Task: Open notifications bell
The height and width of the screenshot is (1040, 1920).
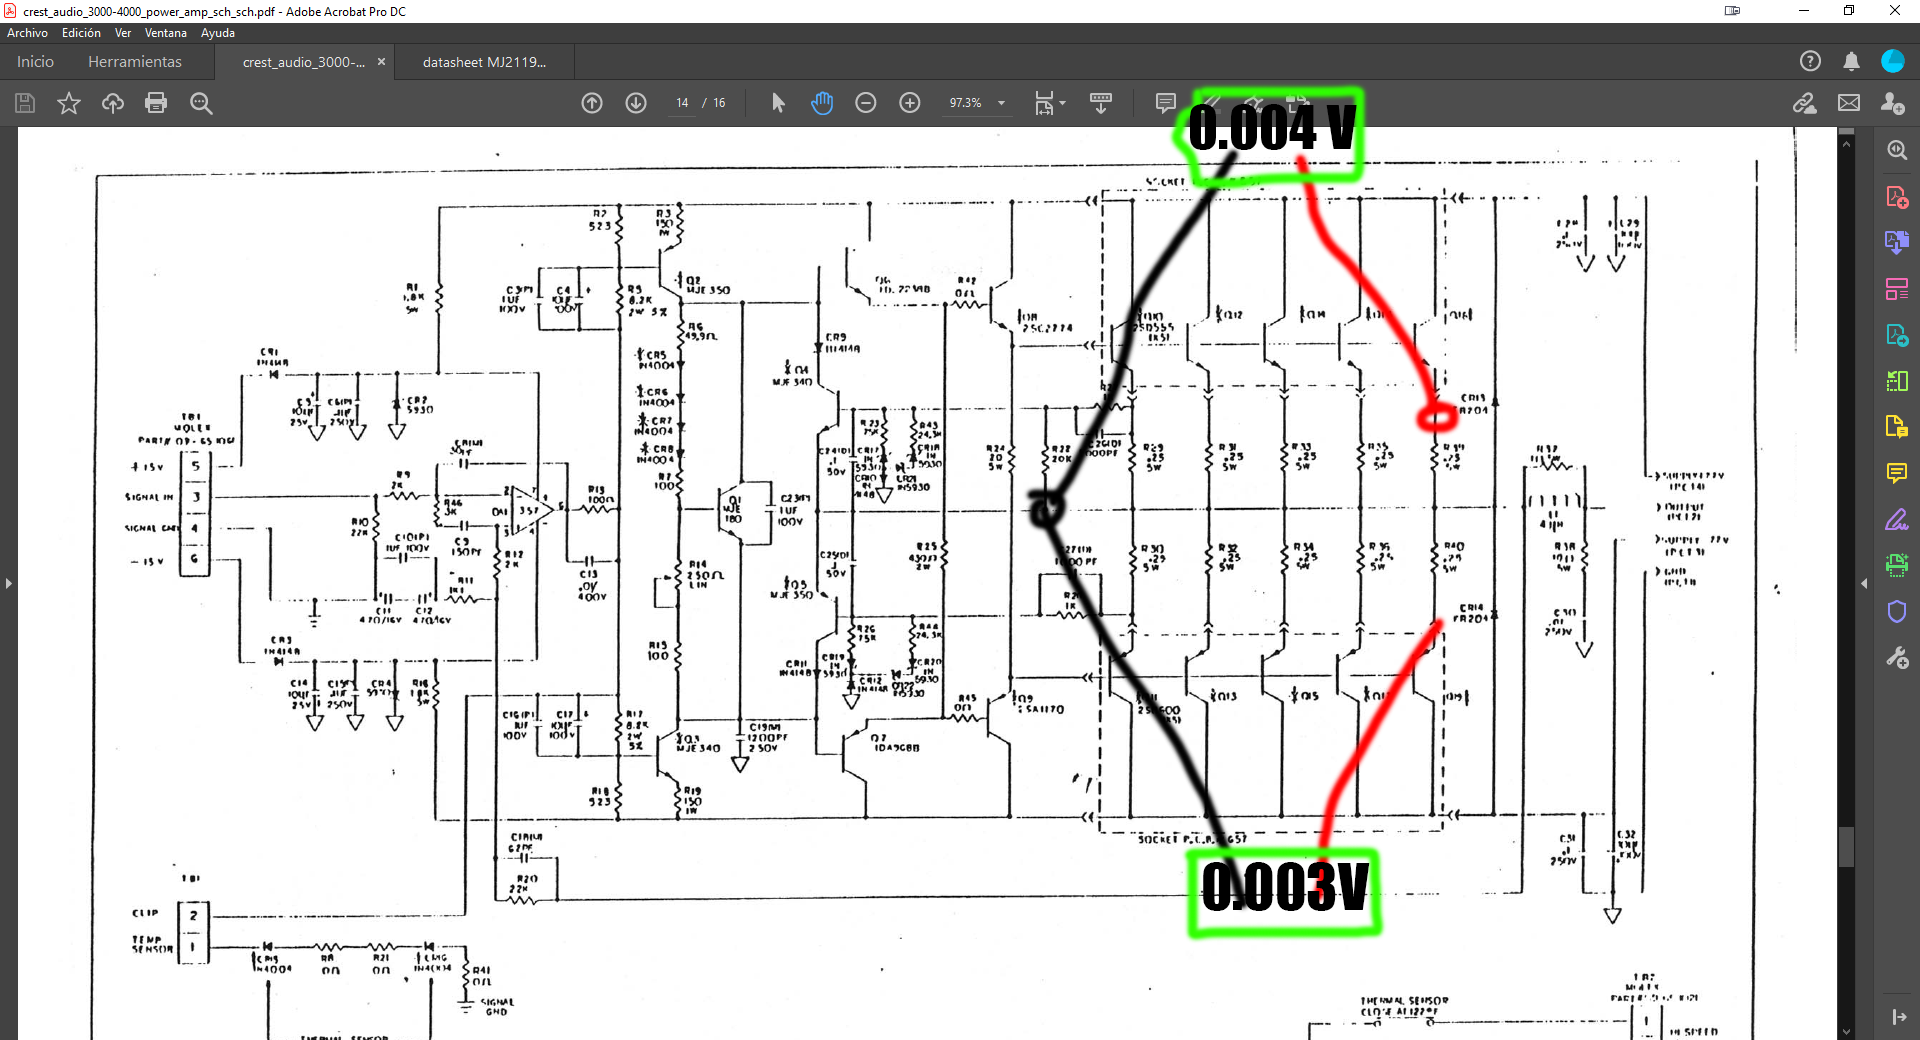Action: tap(1851, 61)
